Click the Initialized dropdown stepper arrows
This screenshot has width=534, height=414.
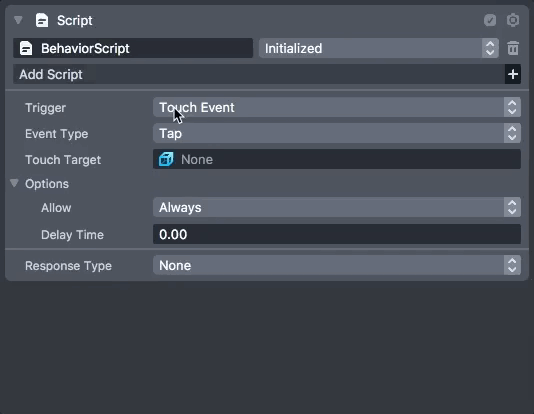(490, 48)
